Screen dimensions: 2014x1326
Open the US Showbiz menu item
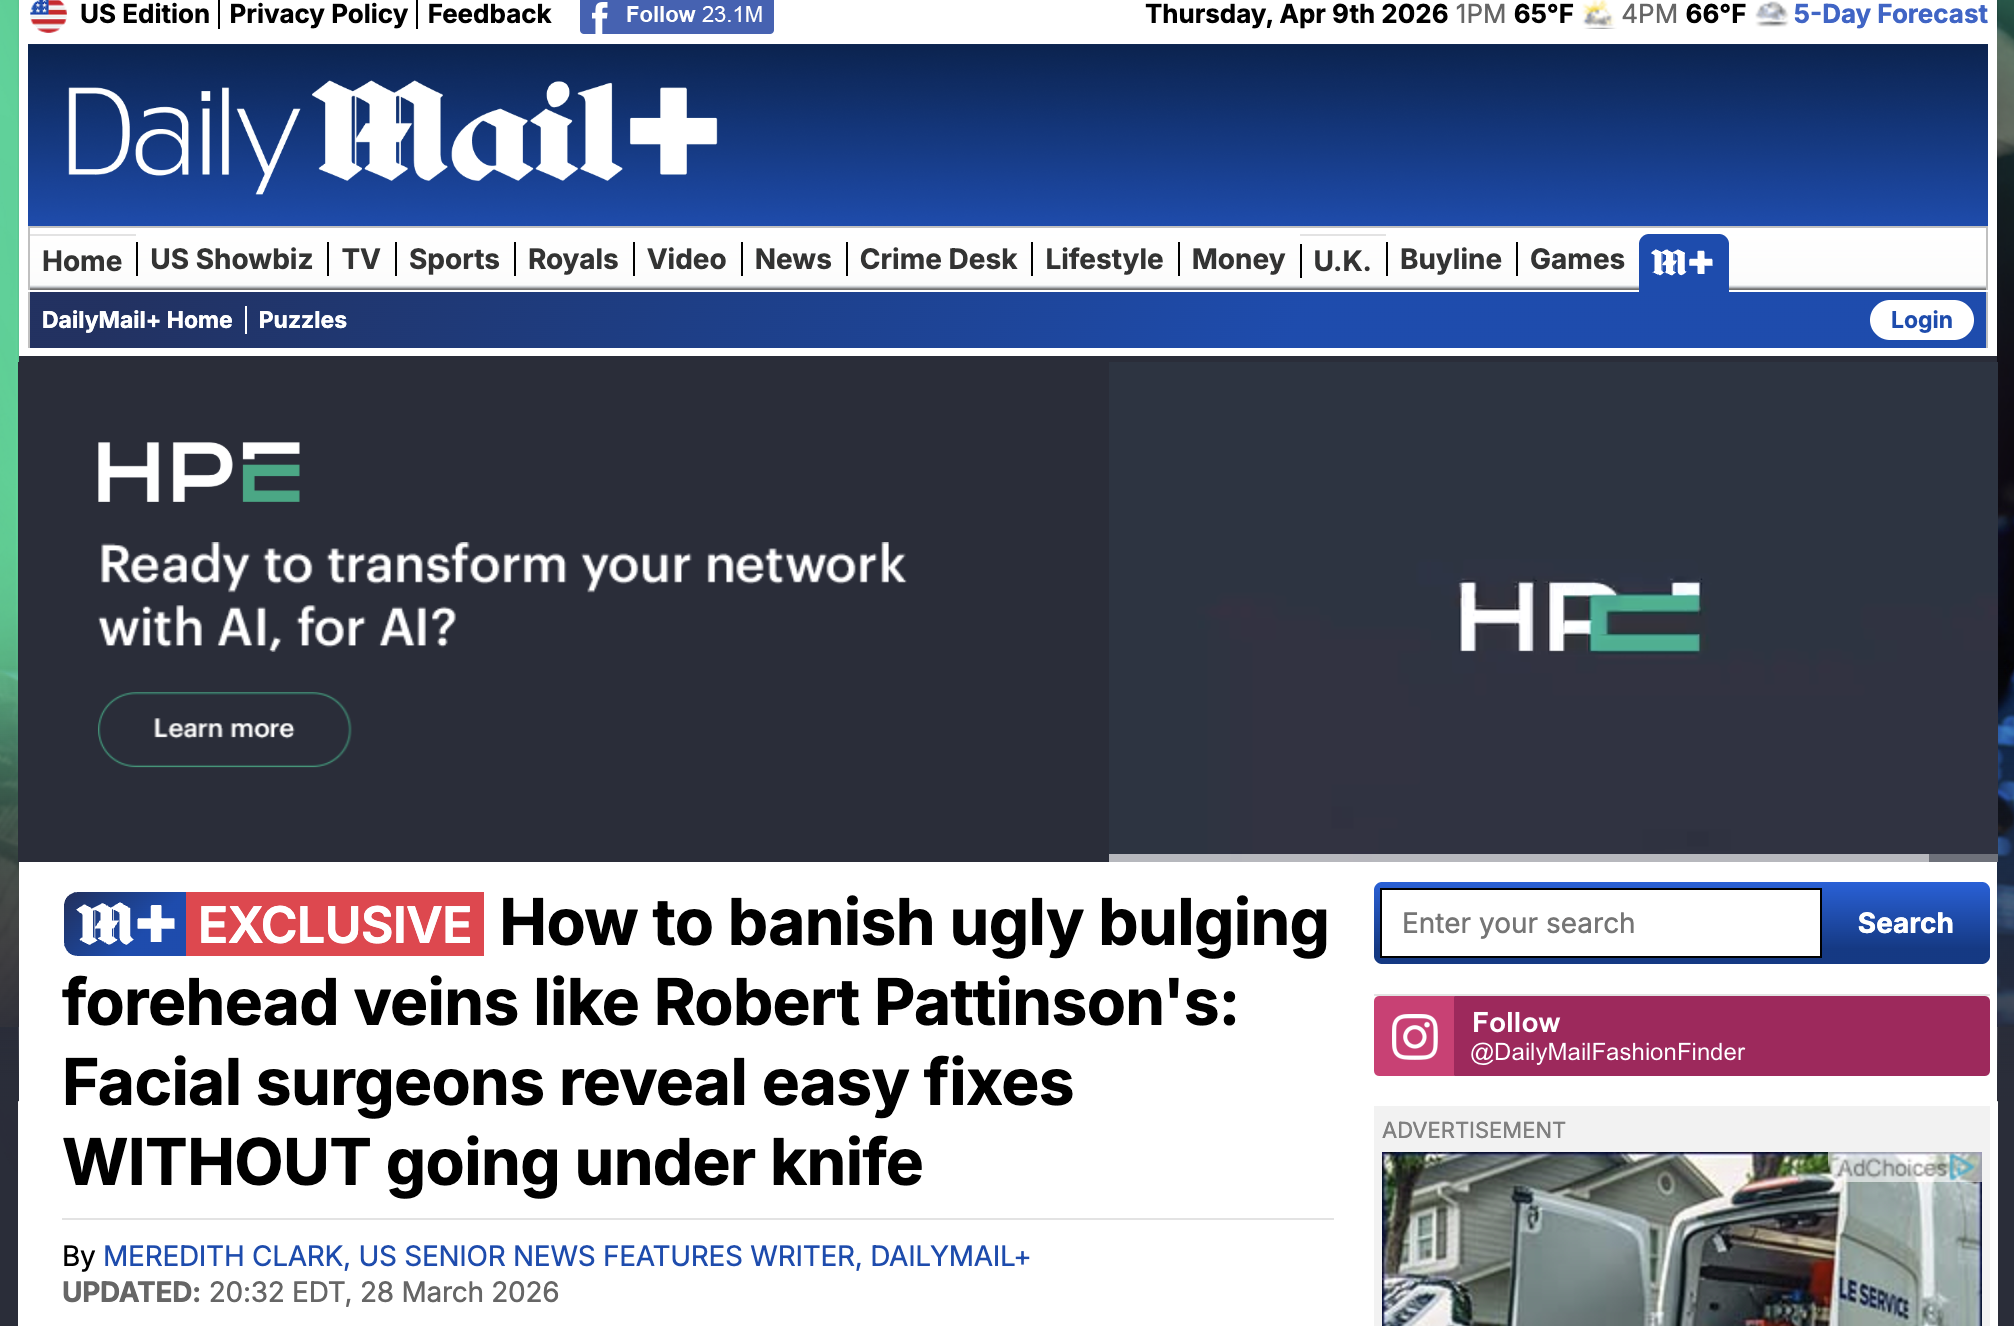231,259
